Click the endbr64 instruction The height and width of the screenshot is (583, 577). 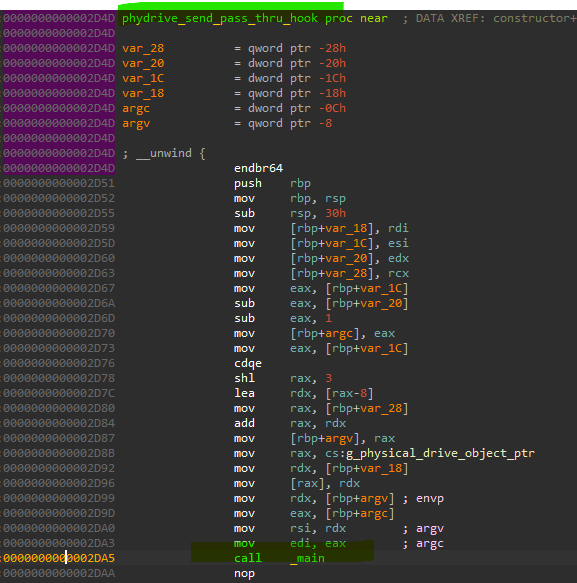pos(258,168)
